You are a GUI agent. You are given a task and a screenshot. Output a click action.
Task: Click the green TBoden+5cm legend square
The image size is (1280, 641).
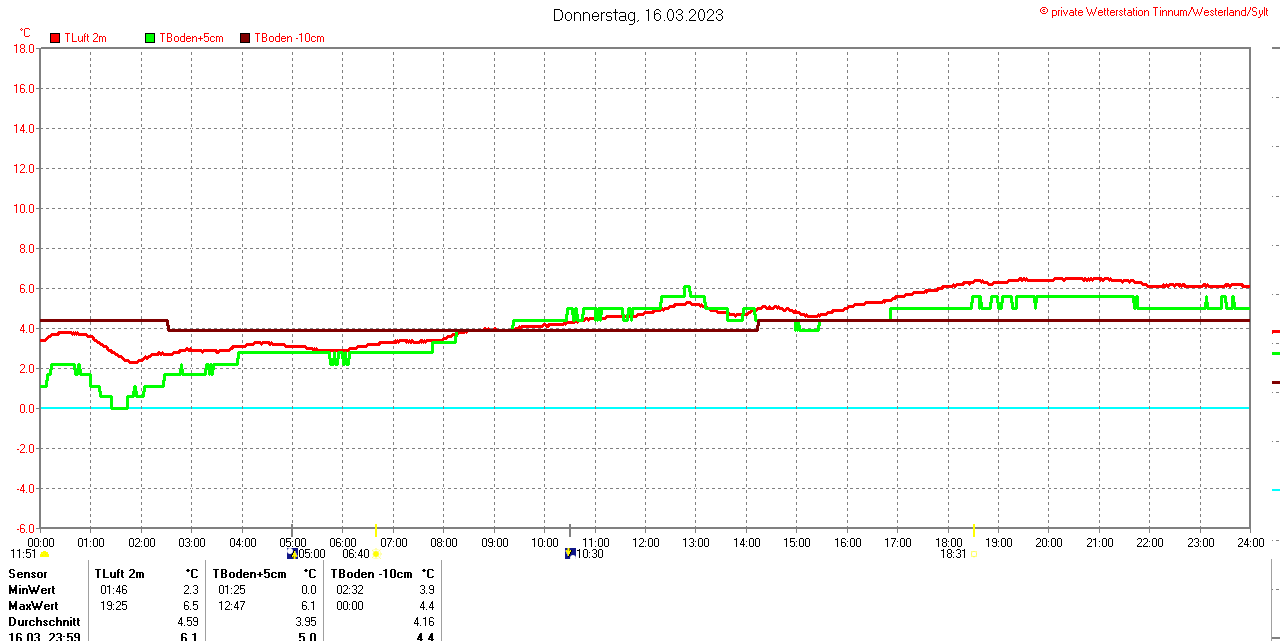point(150,38)
